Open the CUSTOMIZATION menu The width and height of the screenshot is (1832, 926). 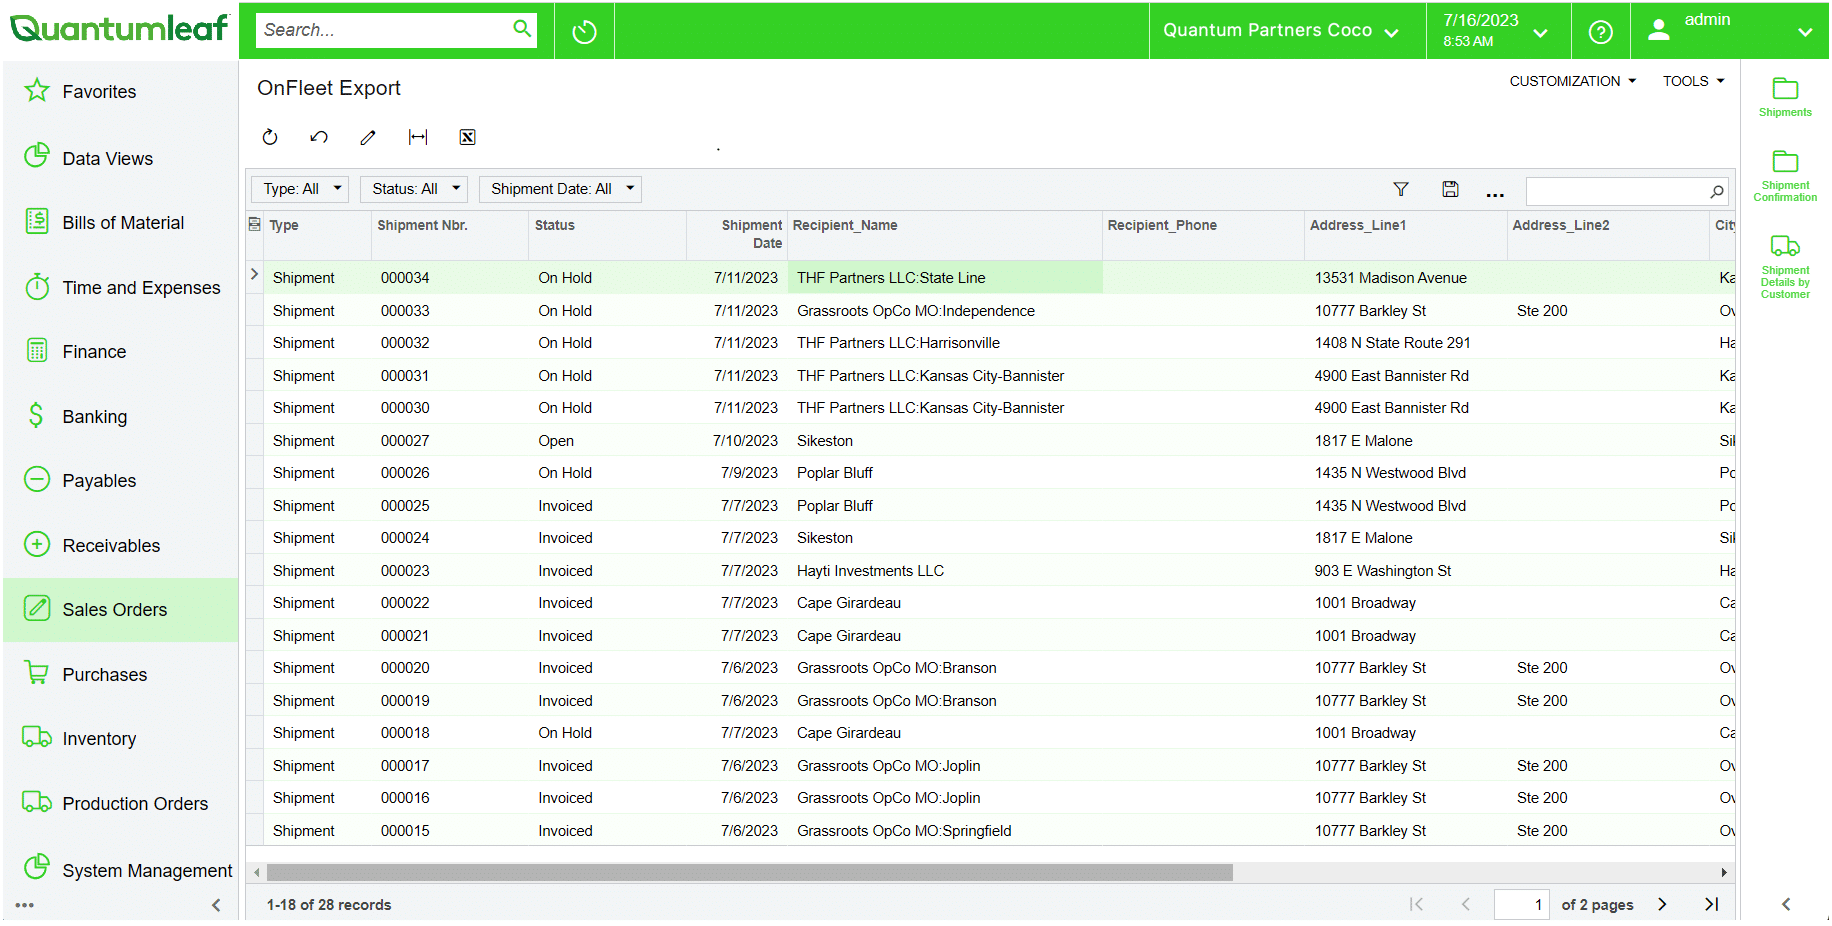coord(1572,81)
